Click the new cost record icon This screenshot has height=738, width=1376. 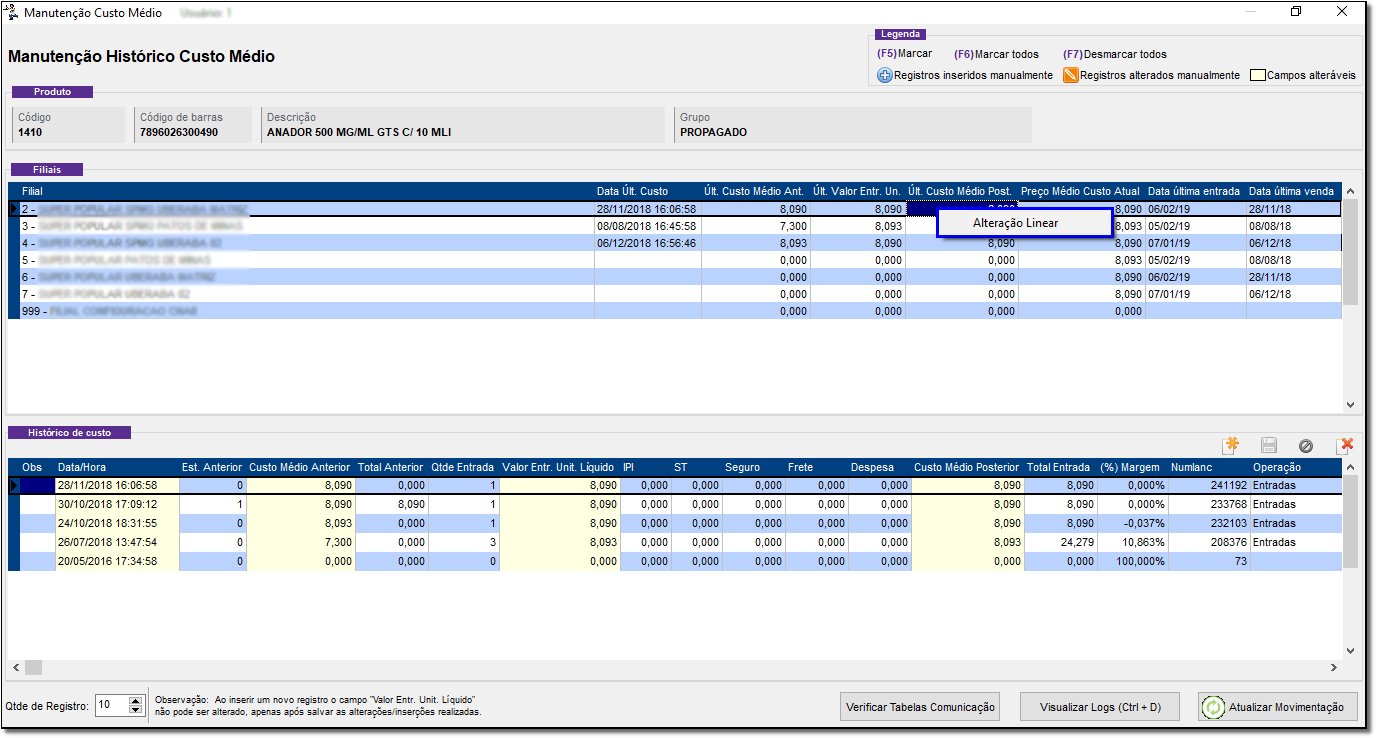[1231, 445]
